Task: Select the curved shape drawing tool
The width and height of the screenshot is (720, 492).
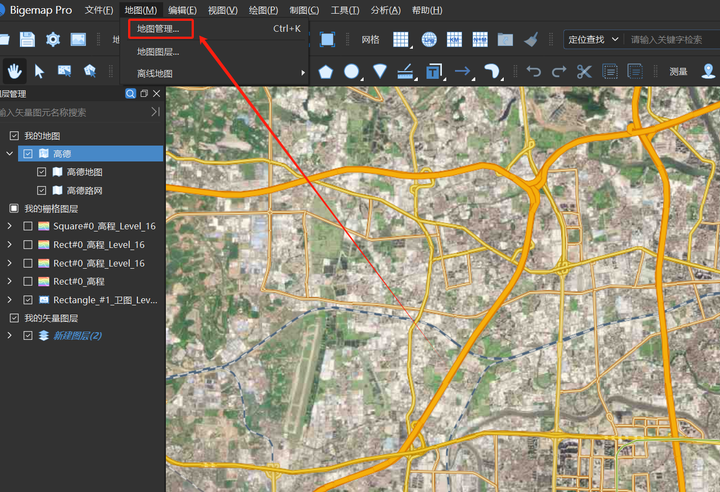Action: click(491, 71)
